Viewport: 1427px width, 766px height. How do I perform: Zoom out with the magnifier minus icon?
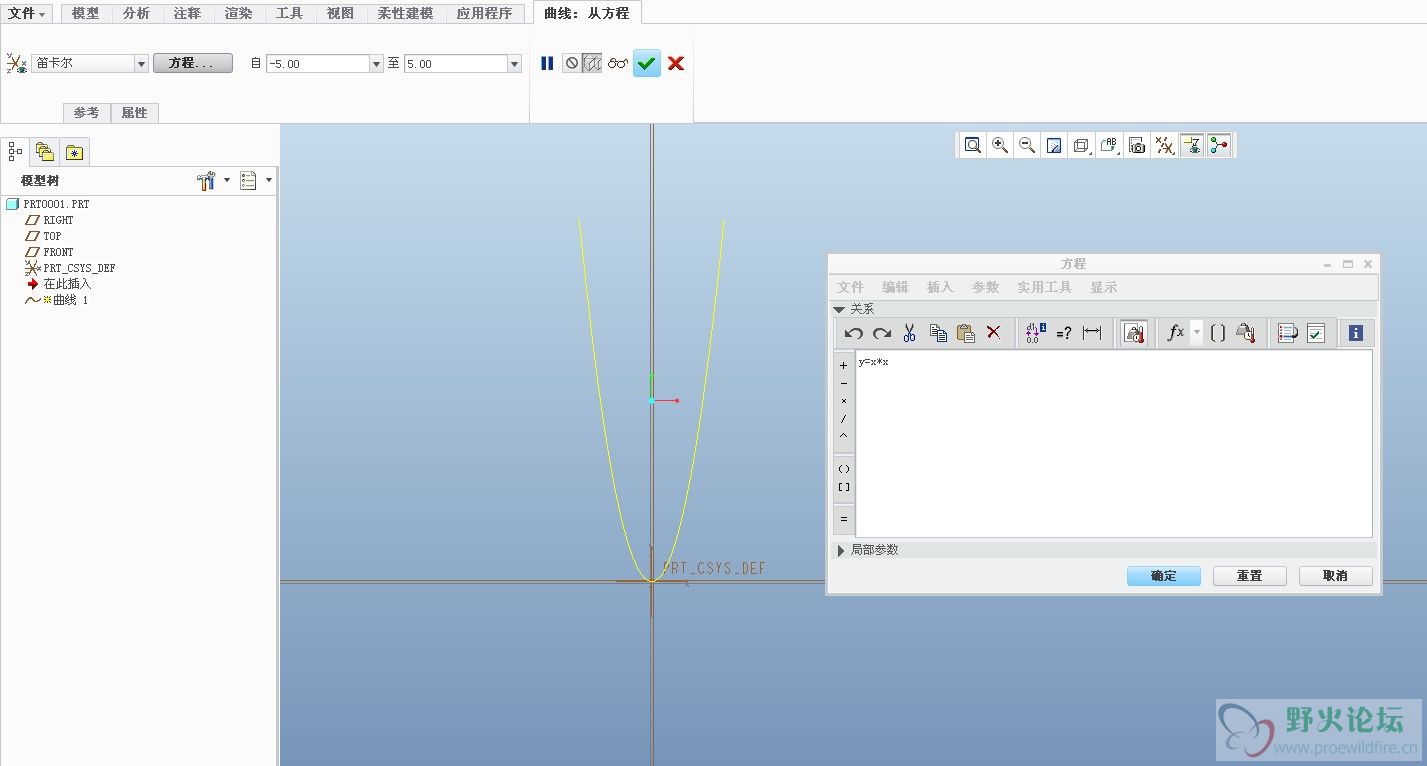click(1026, 146)
